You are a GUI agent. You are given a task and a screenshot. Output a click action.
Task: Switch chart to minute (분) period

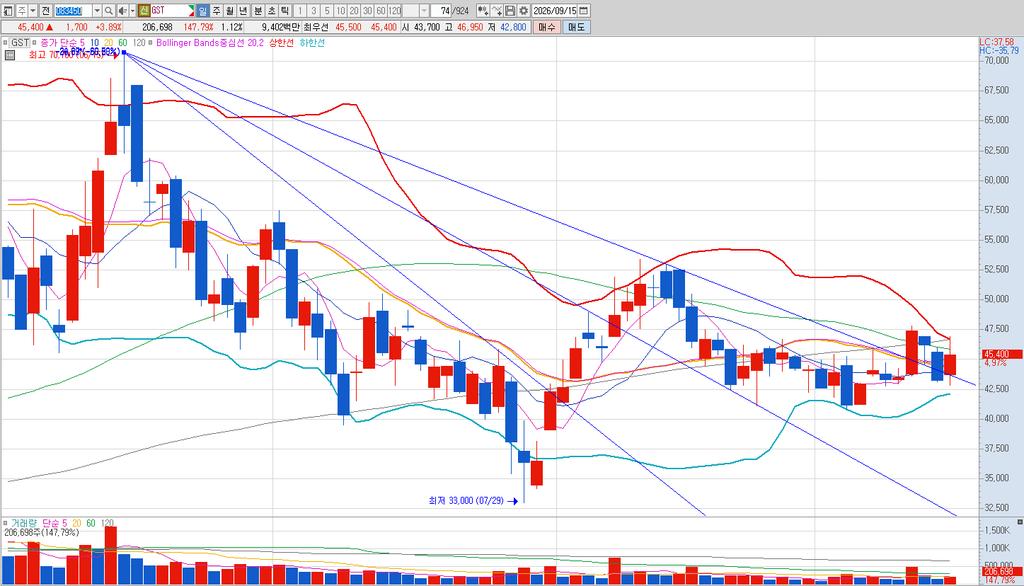pos(258,10)
